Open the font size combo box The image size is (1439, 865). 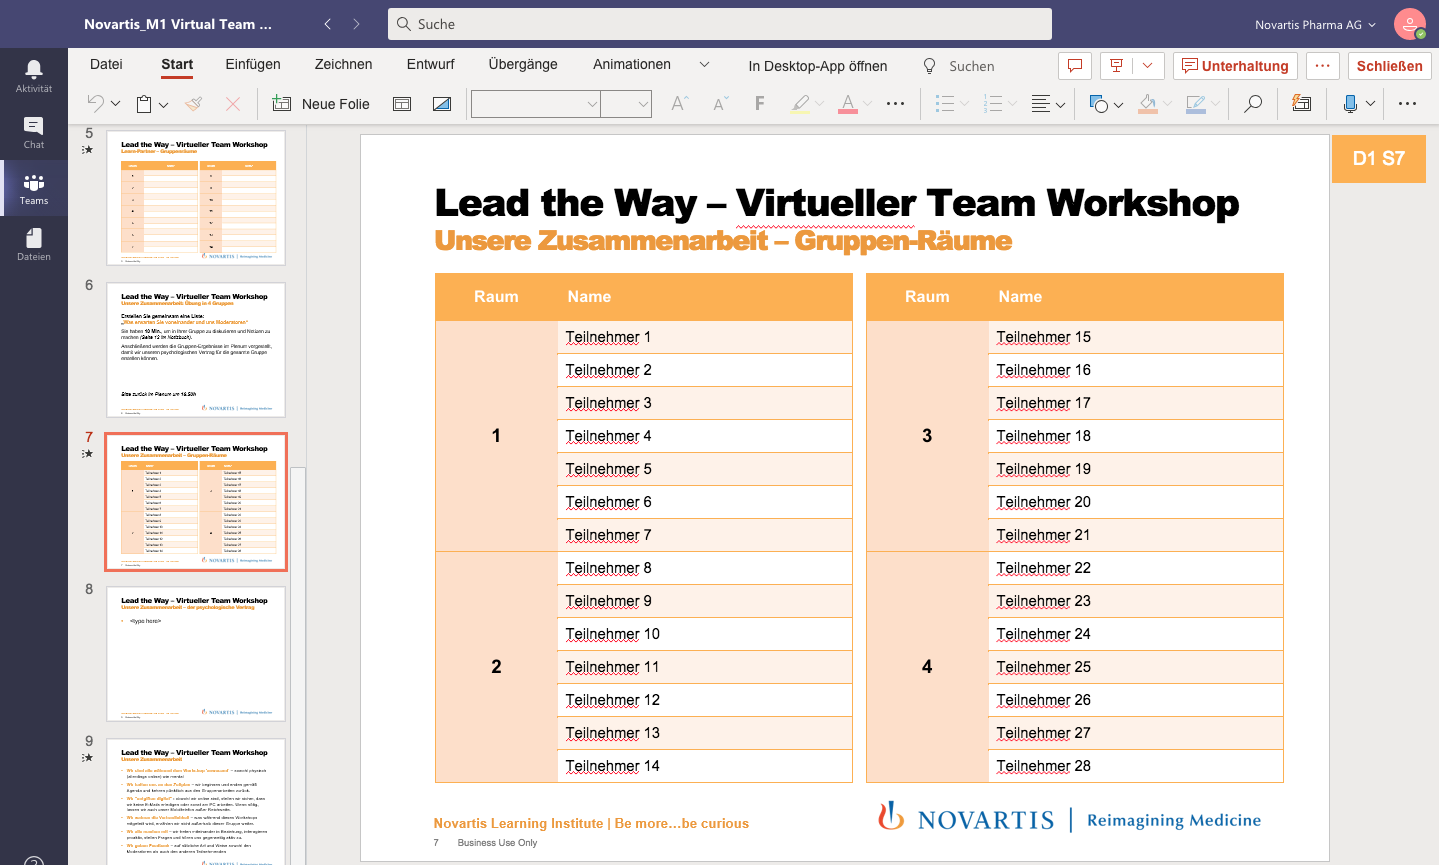click(626, 103)
